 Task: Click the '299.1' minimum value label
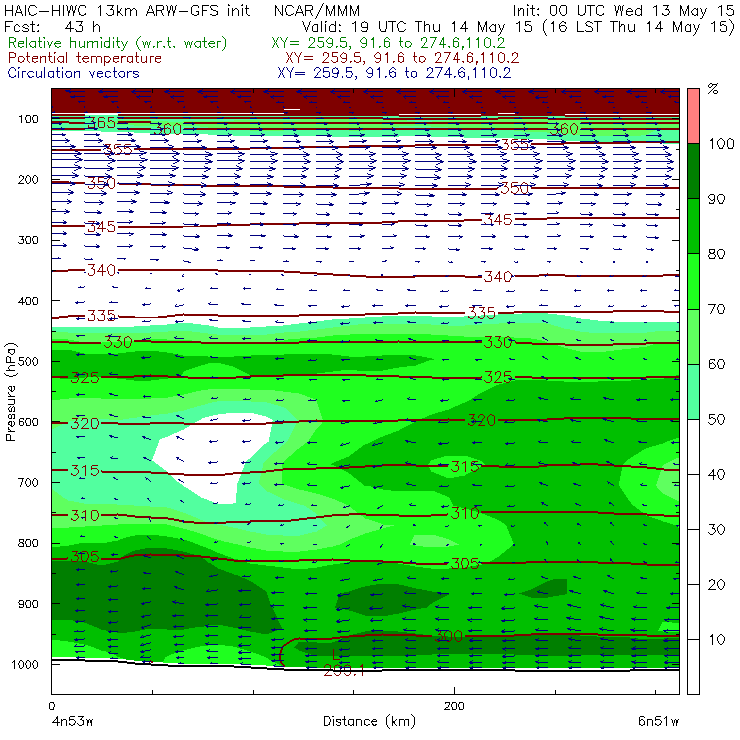click(x=344, y=671)
